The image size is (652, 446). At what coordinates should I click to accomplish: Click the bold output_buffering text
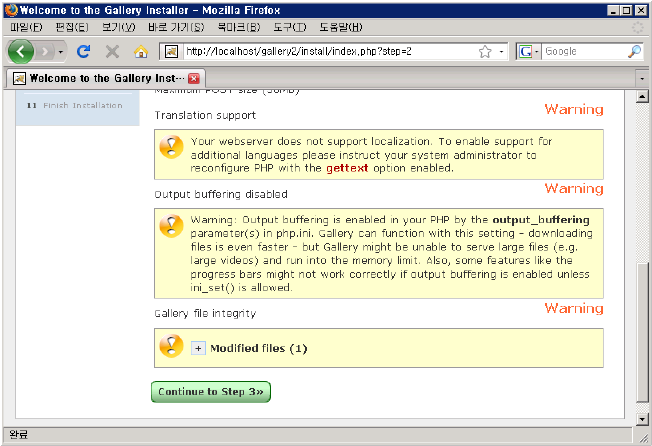click(x=541, y=220)
